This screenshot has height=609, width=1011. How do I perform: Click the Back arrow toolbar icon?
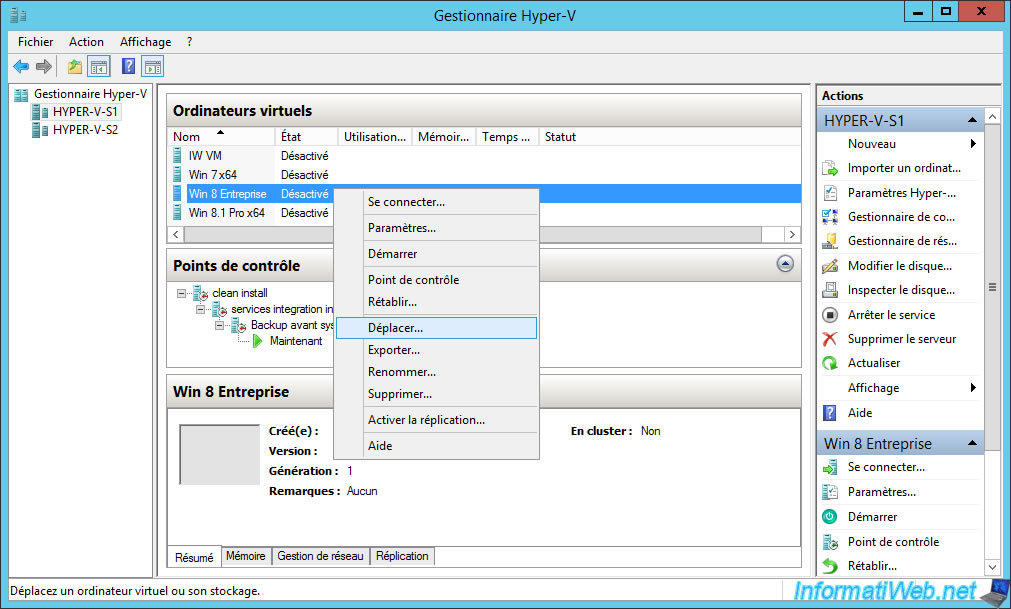click(x=21, y=66)
